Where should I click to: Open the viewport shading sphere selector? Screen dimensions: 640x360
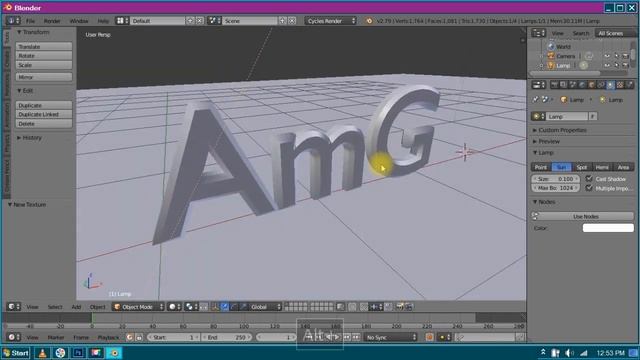tap(174, 307)
